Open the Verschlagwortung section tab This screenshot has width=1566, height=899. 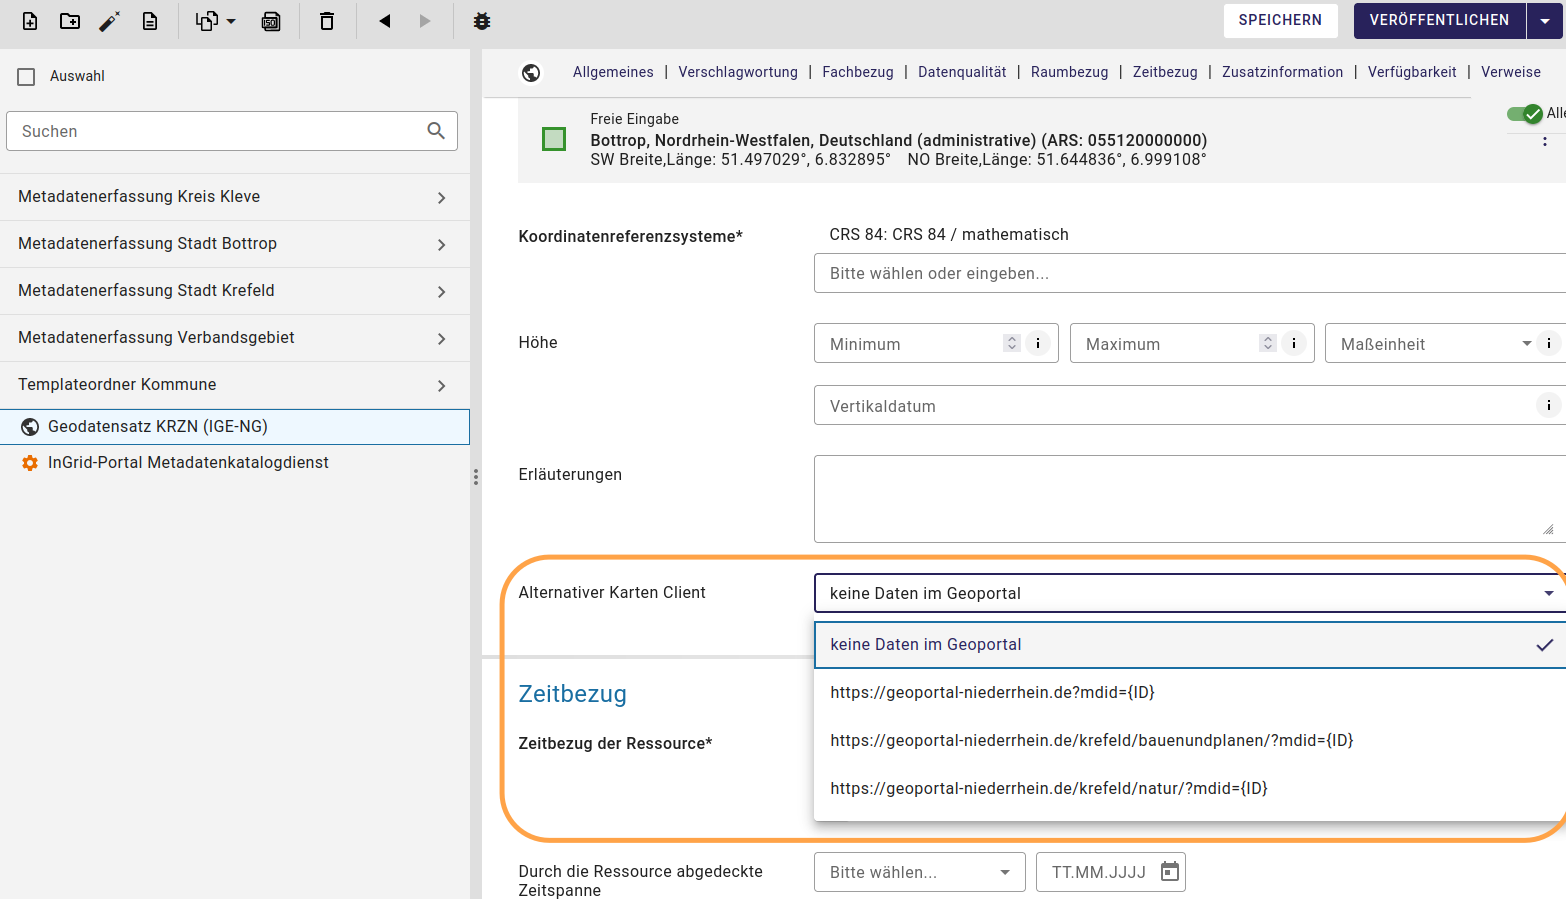738,71
